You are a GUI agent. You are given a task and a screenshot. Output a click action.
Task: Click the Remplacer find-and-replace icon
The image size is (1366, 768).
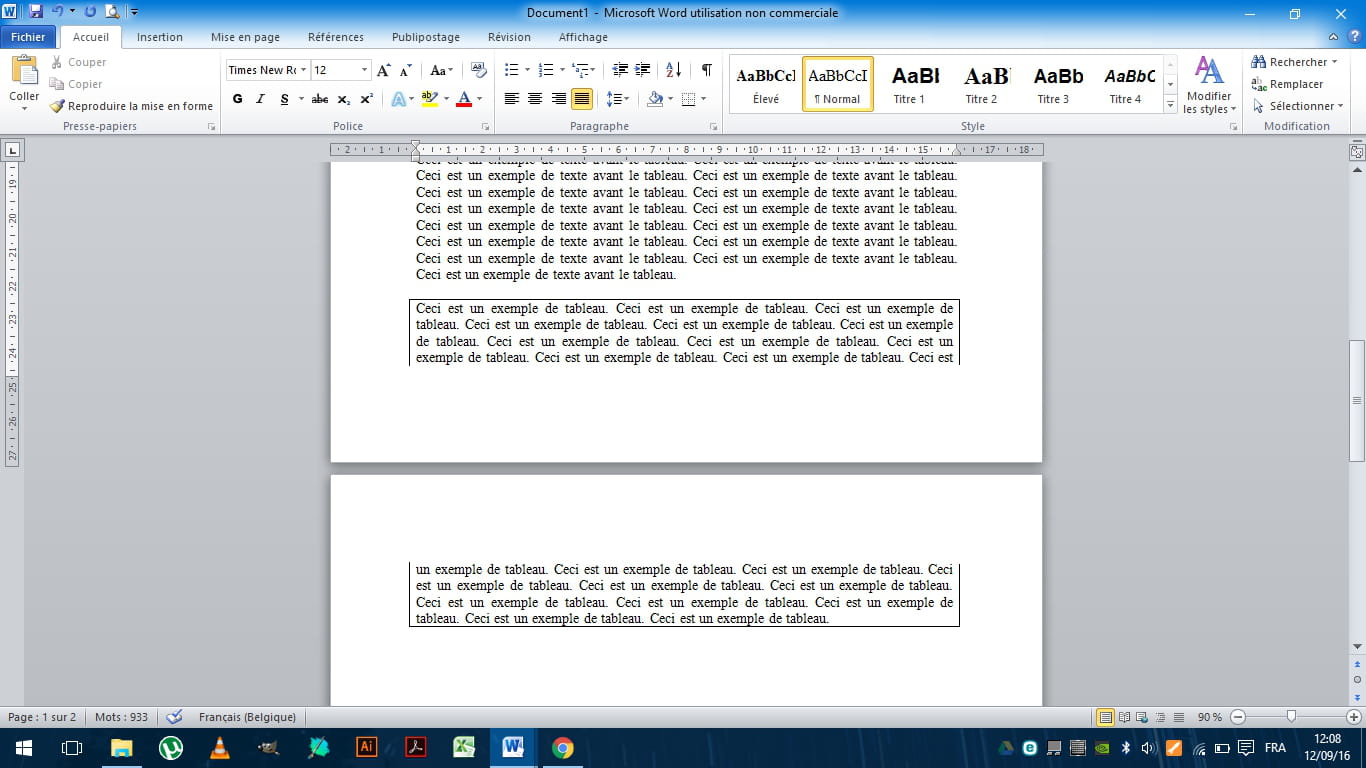[x=1287, y=84]
